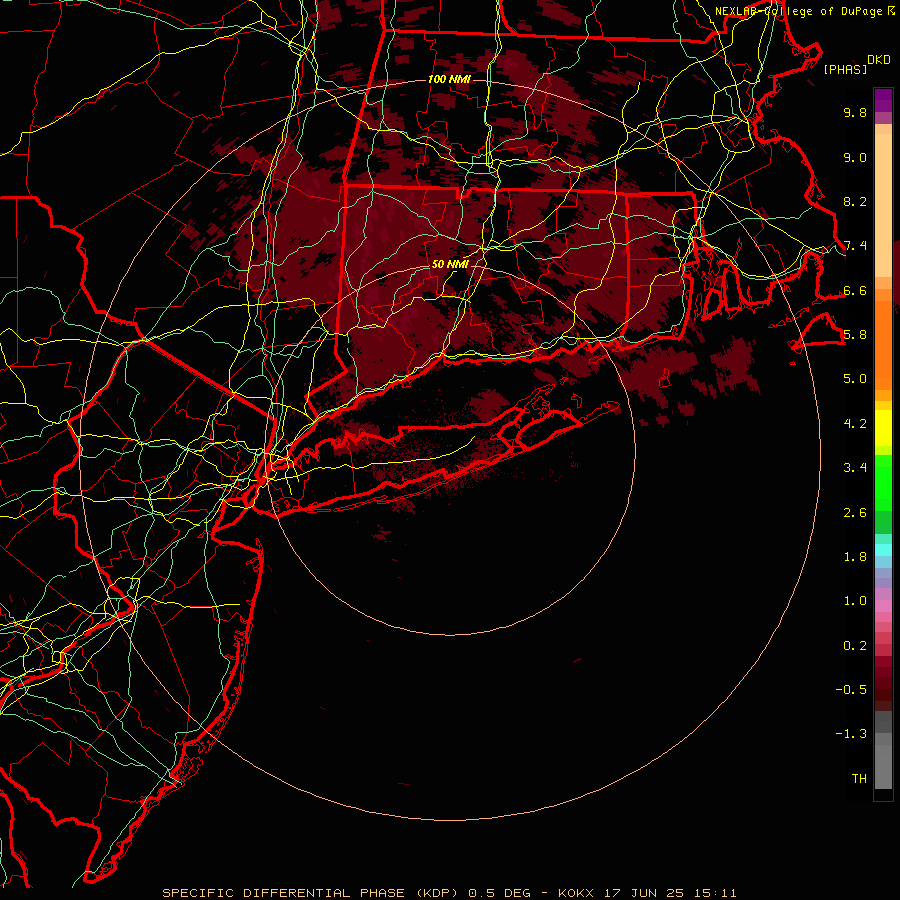Click the "DKD" legend title
Image resolution: width=900 pixels, height=900 pixels.
pos(879,60)
